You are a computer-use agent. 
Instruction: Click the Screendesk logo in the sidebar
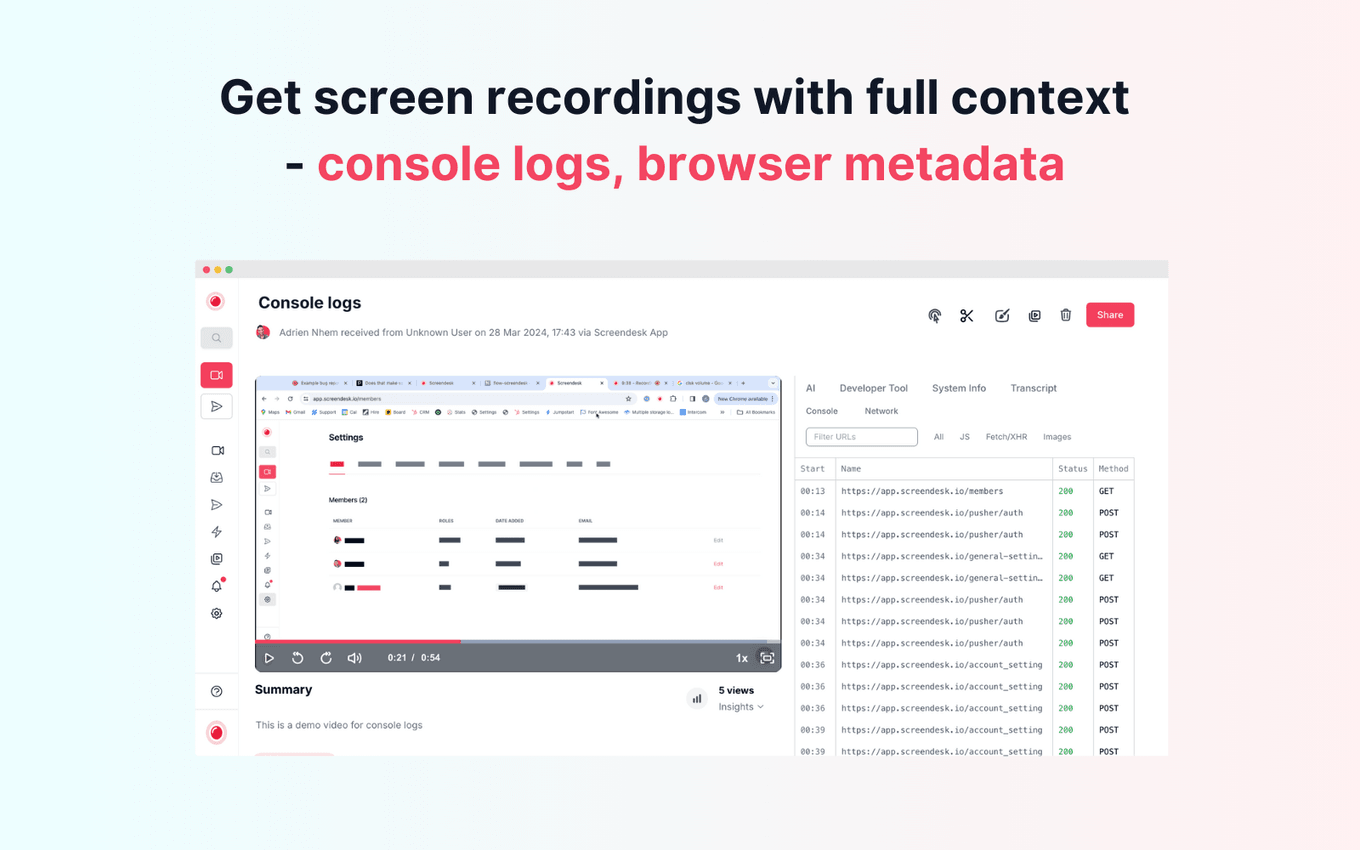[x=216, y=301]
